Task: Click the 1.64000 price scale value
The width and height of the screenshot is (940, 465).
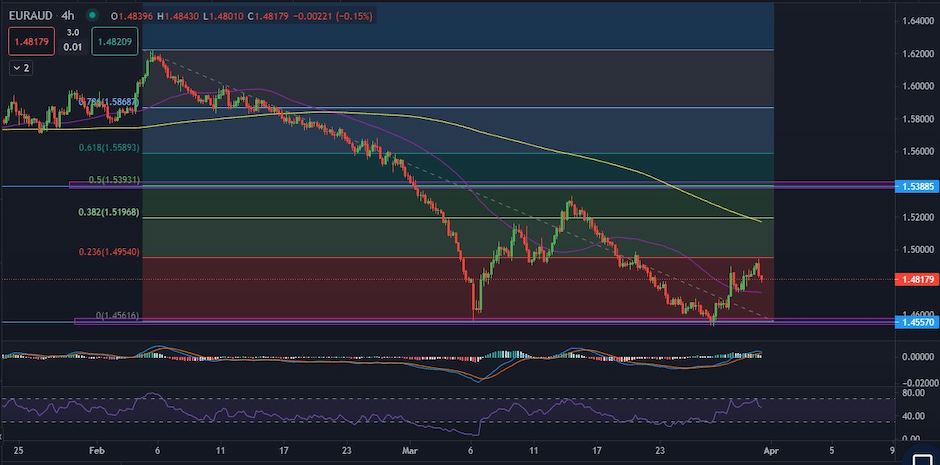Action: (918, 22)
